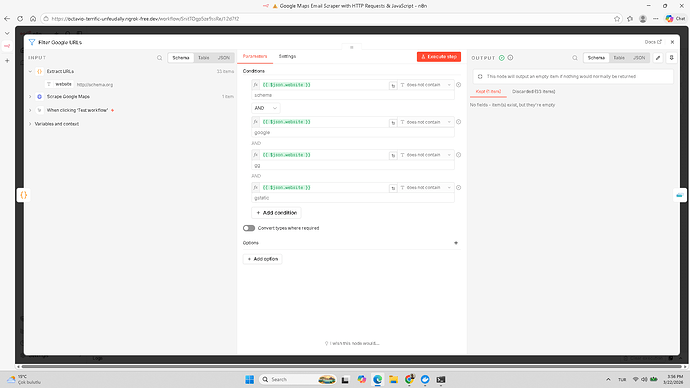
Task: Click swap icon beside google condition expression
Action: [x=393, y=123]
